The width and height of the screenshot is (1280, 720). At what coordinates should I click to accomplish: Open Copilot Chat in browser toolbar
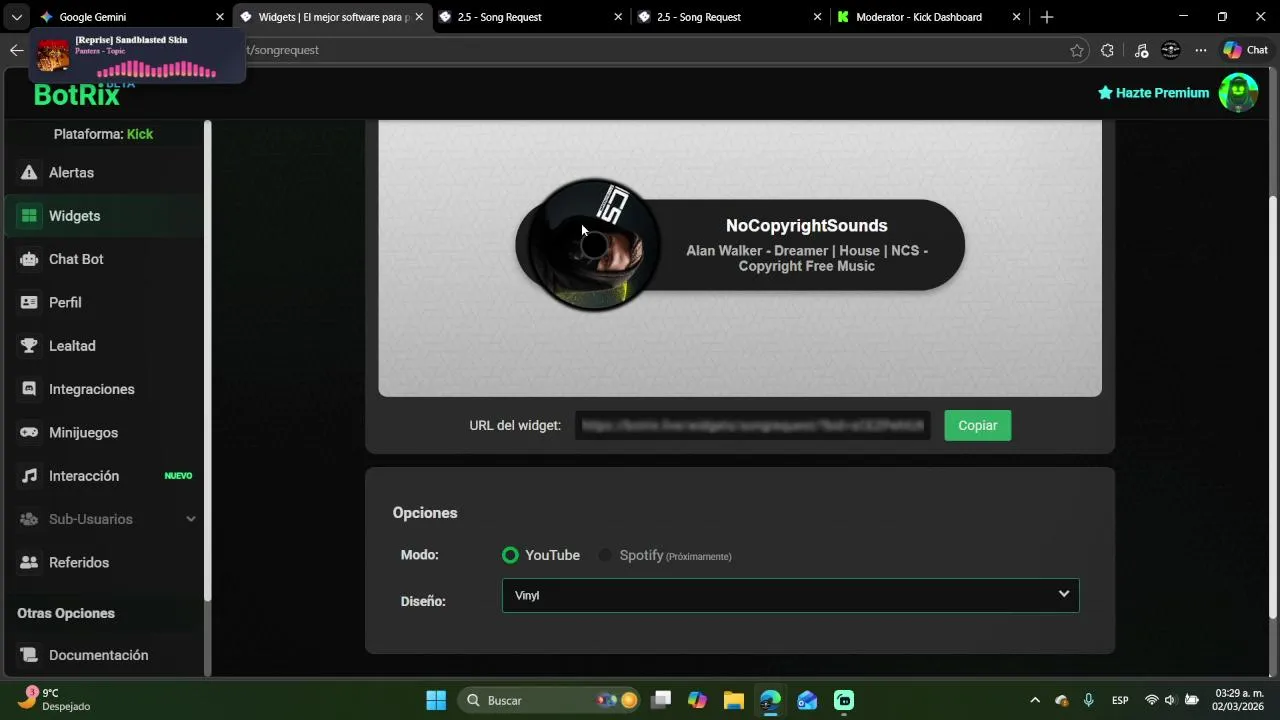[x=1245, y=50]
